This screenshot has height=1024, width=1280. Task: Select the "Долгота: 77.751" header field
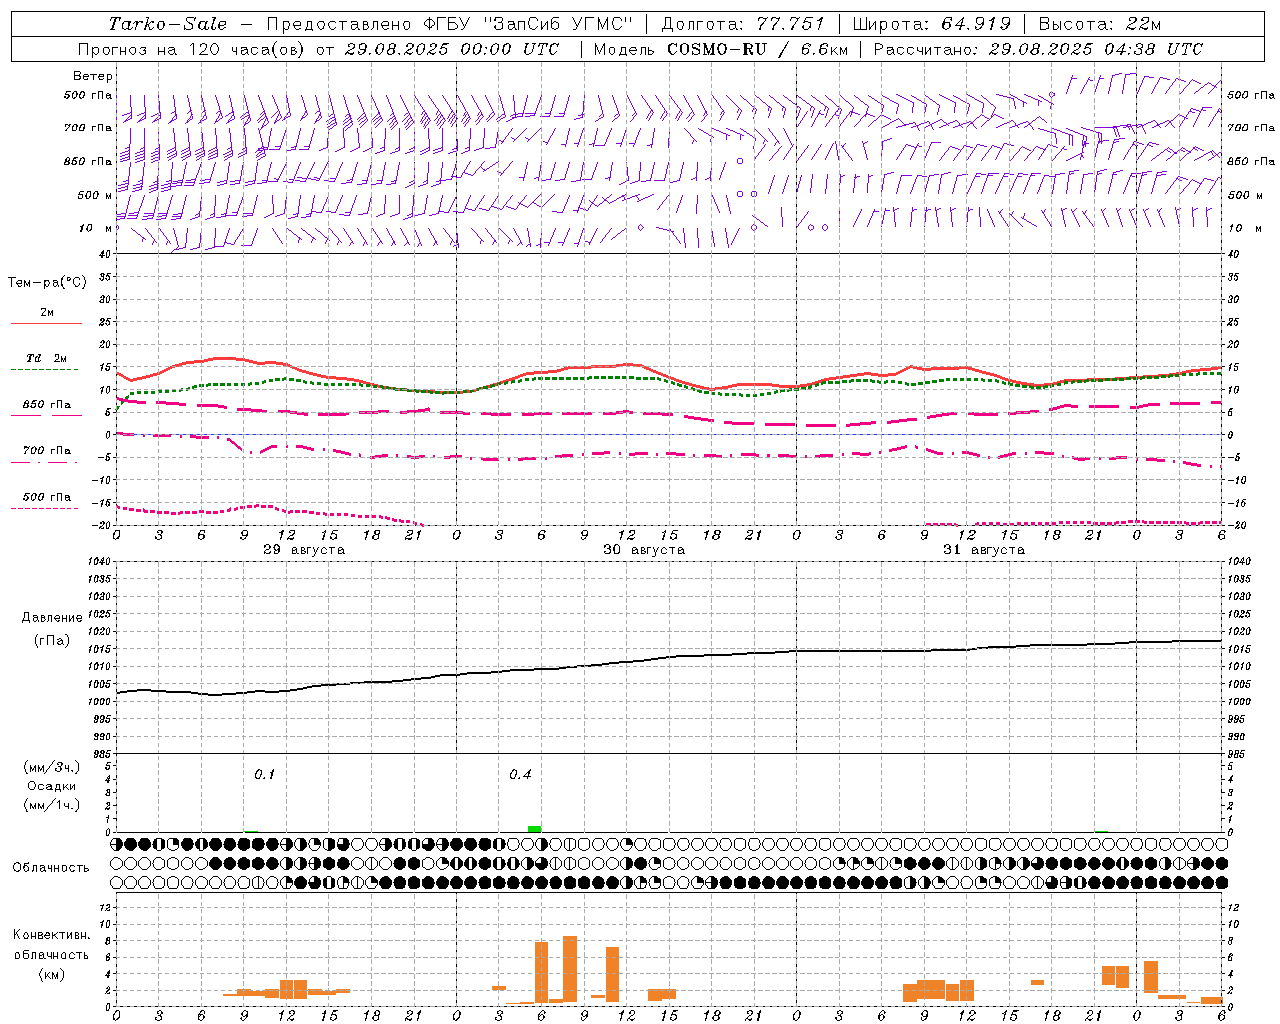743,24
